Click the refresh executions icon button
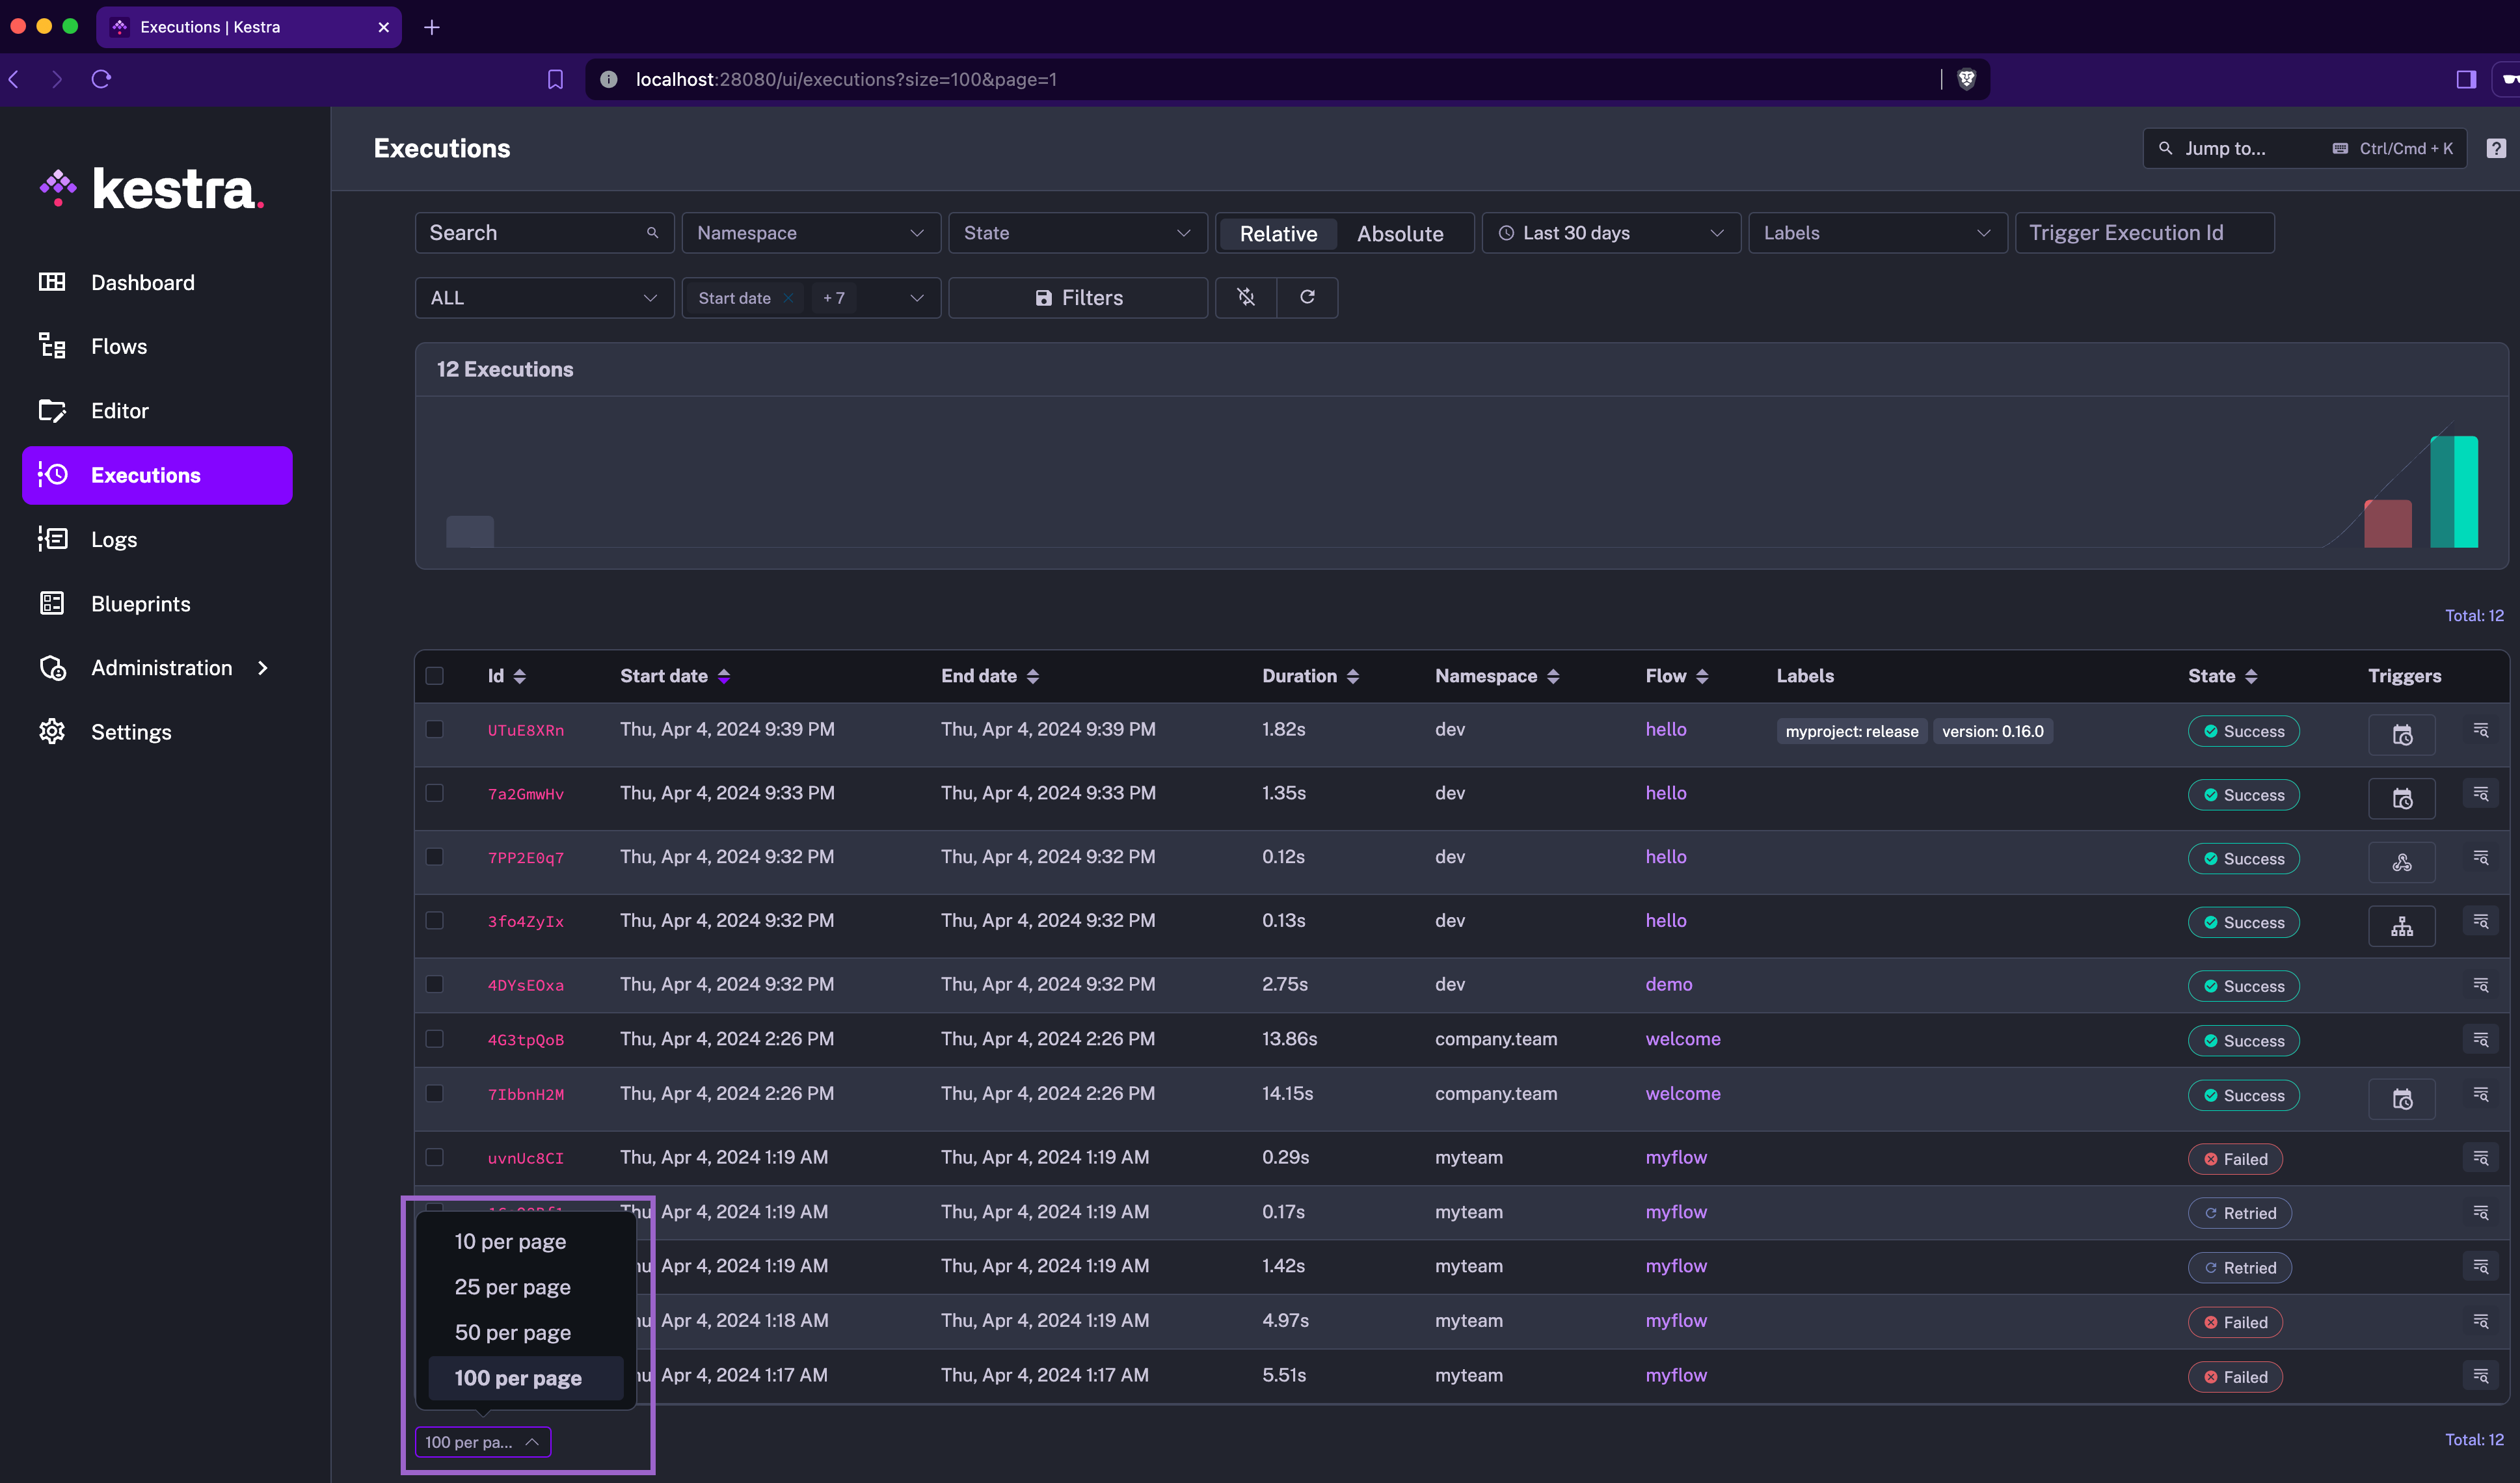Viewport: 2520px width, 1483px height. tap(1307, 297)
